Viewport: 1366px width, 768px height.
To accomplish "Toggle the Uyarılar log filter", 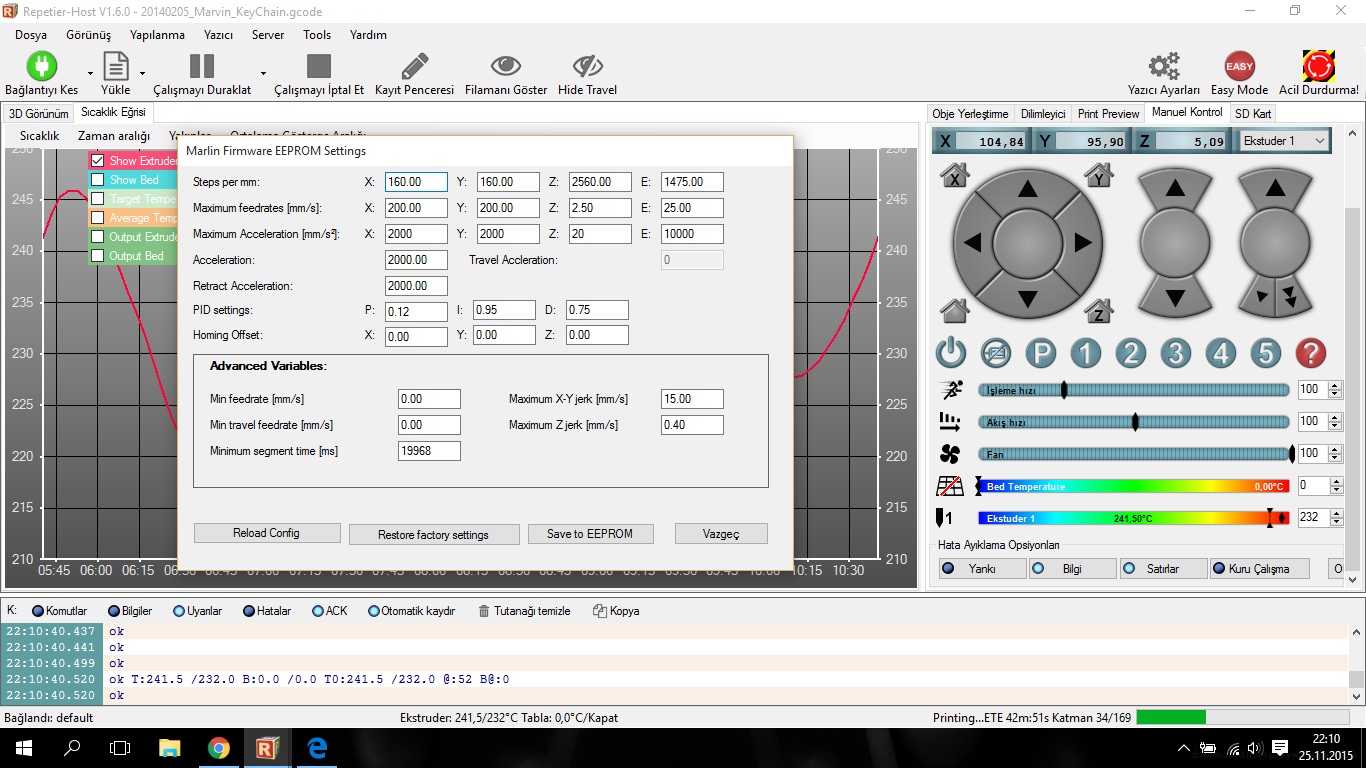I will (197, 611).
